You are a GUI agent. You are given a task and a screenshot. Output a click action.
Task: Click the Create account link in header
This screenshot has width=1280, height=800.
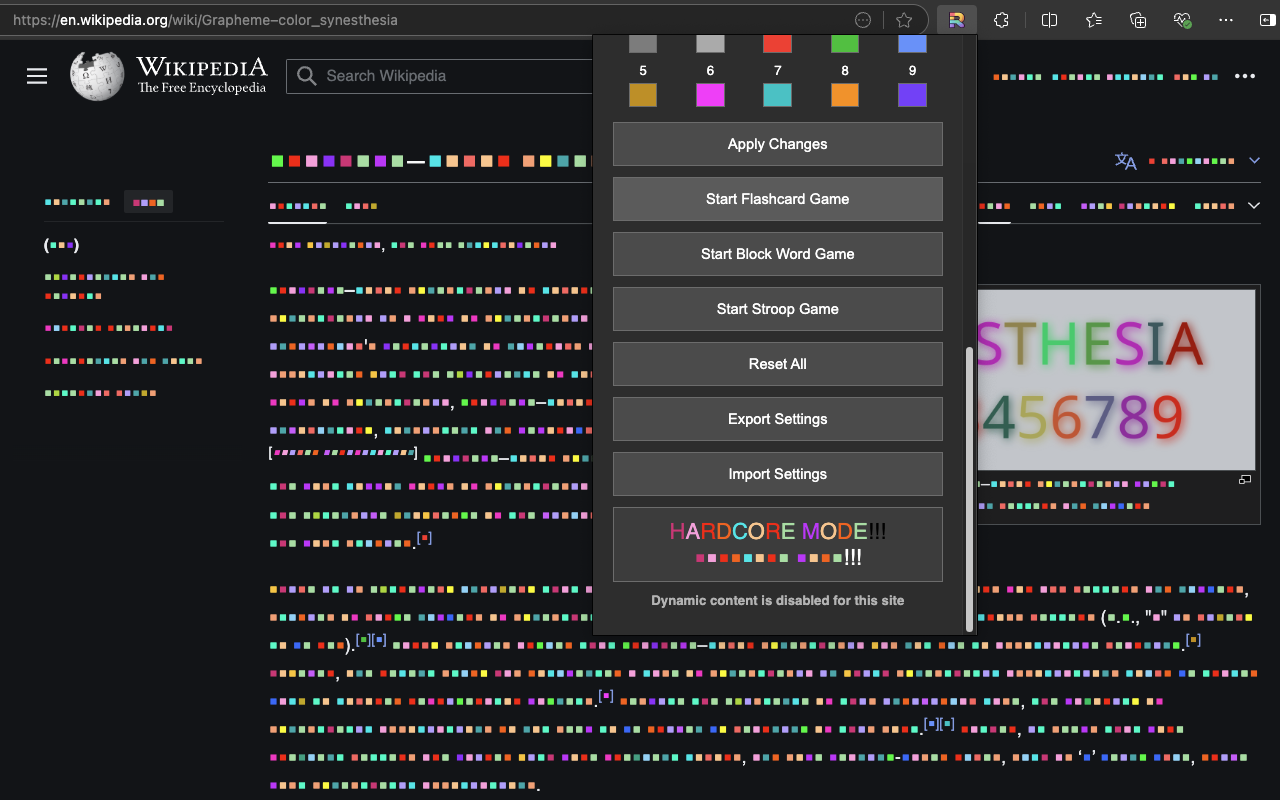[1108, 76]
